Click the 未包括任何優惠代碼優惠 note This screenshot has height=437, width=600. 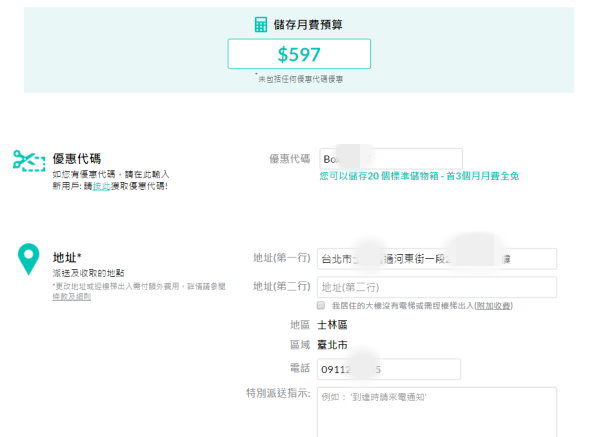[300, 79]
